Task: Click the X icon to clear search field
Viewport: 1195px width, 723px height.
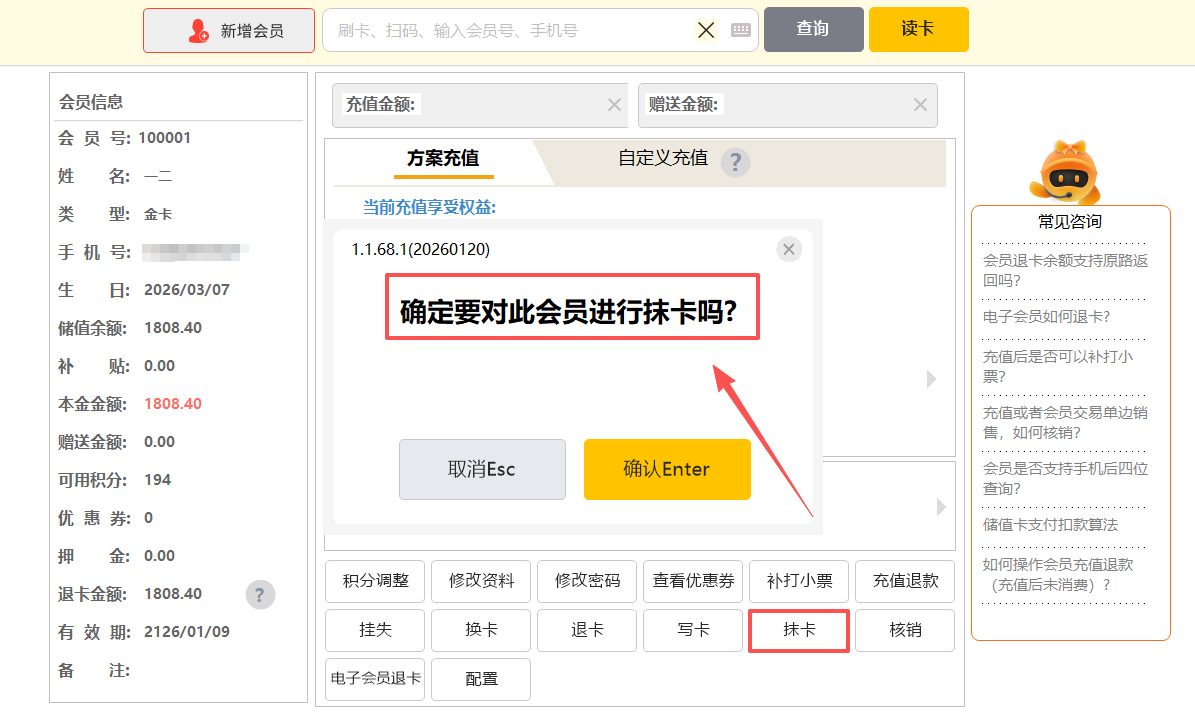Action: pos(706,30)
